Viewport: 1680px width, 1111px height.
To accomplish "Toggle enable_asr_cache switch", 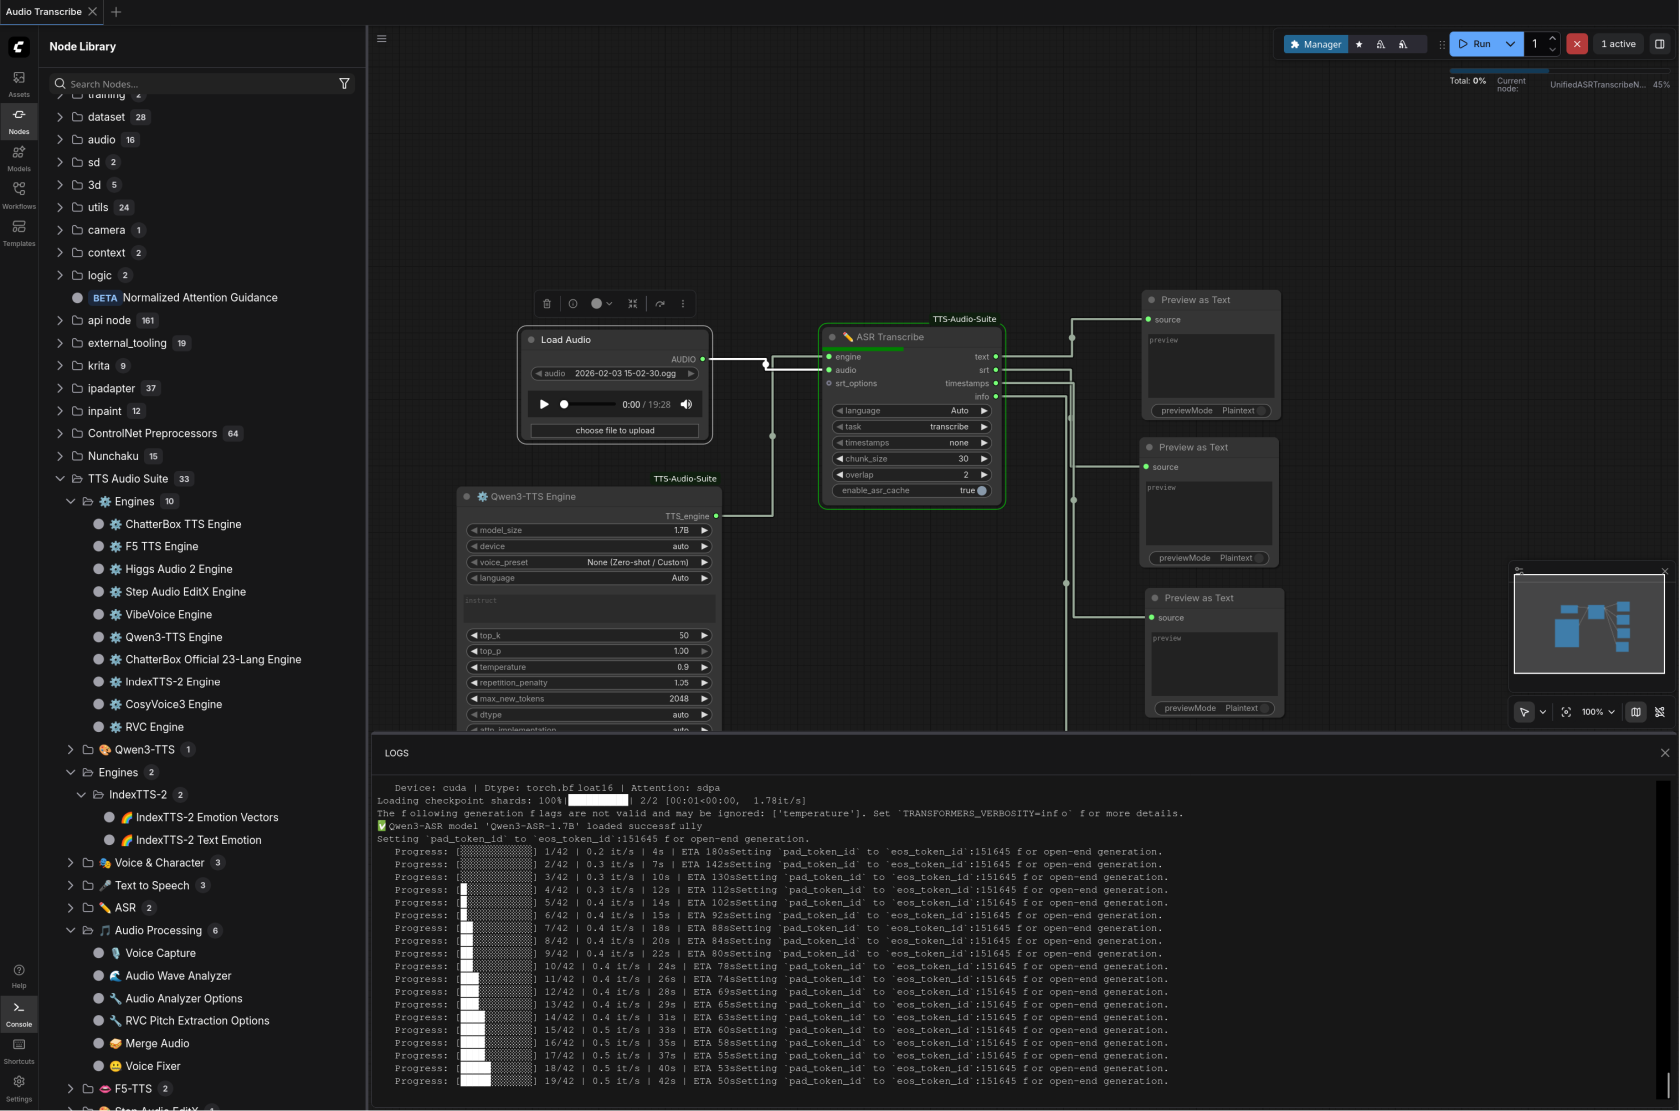I will (980, 491).
